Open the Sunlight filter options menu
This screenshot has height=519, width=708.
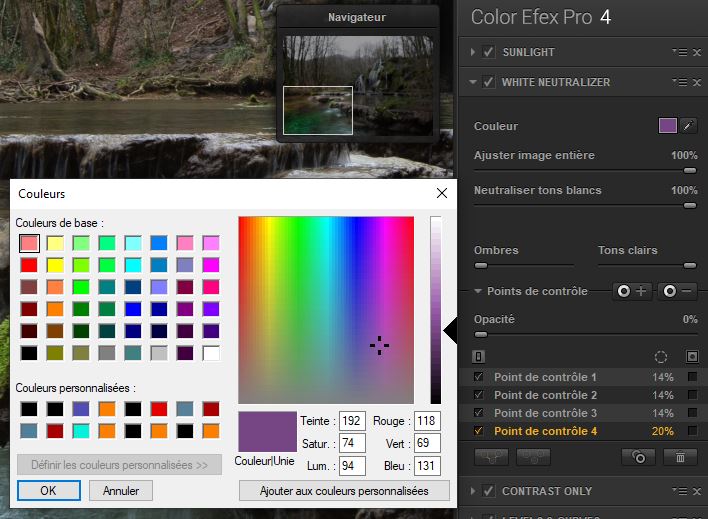(680, 52)
